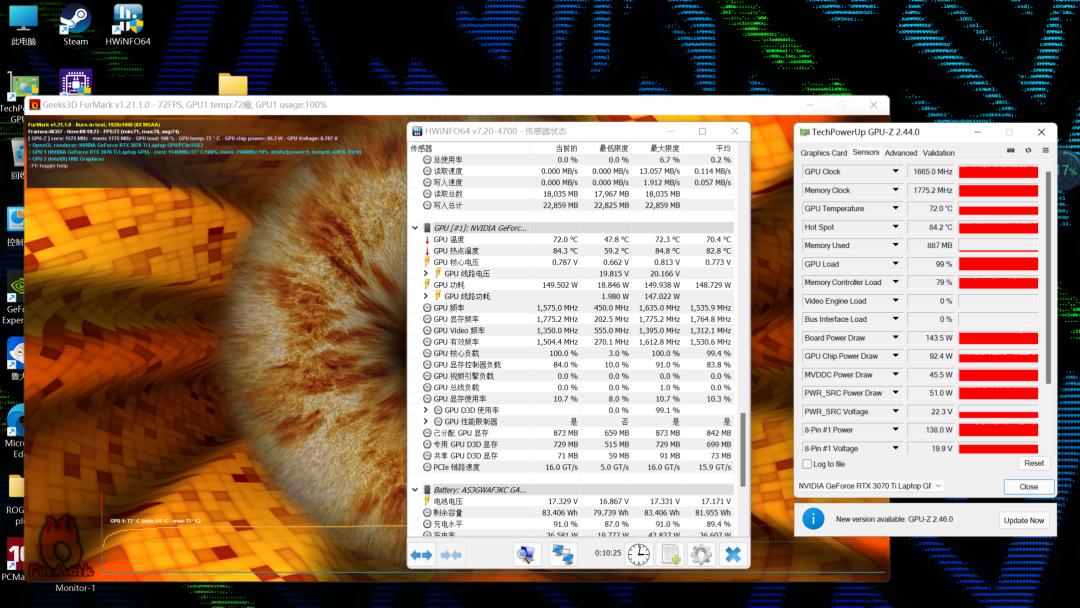Click the sensor search icon in HWiNFO

click(527, 554)
